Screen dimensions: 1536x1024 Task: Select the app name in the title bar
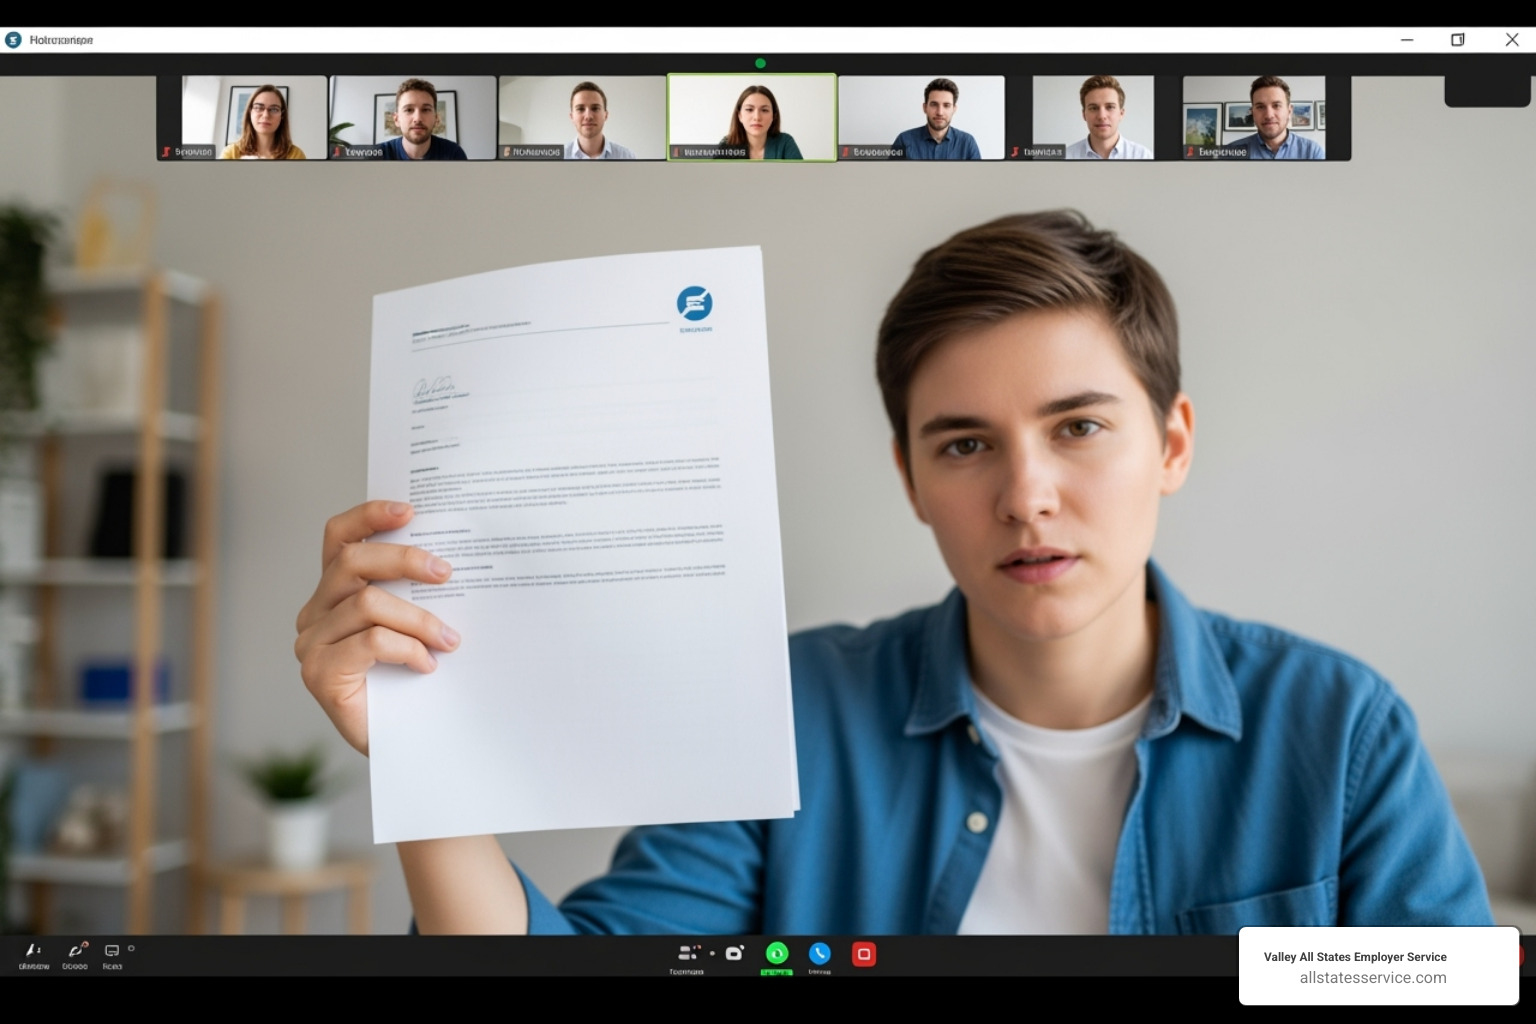pyautogui.click(x=60, y=40)
